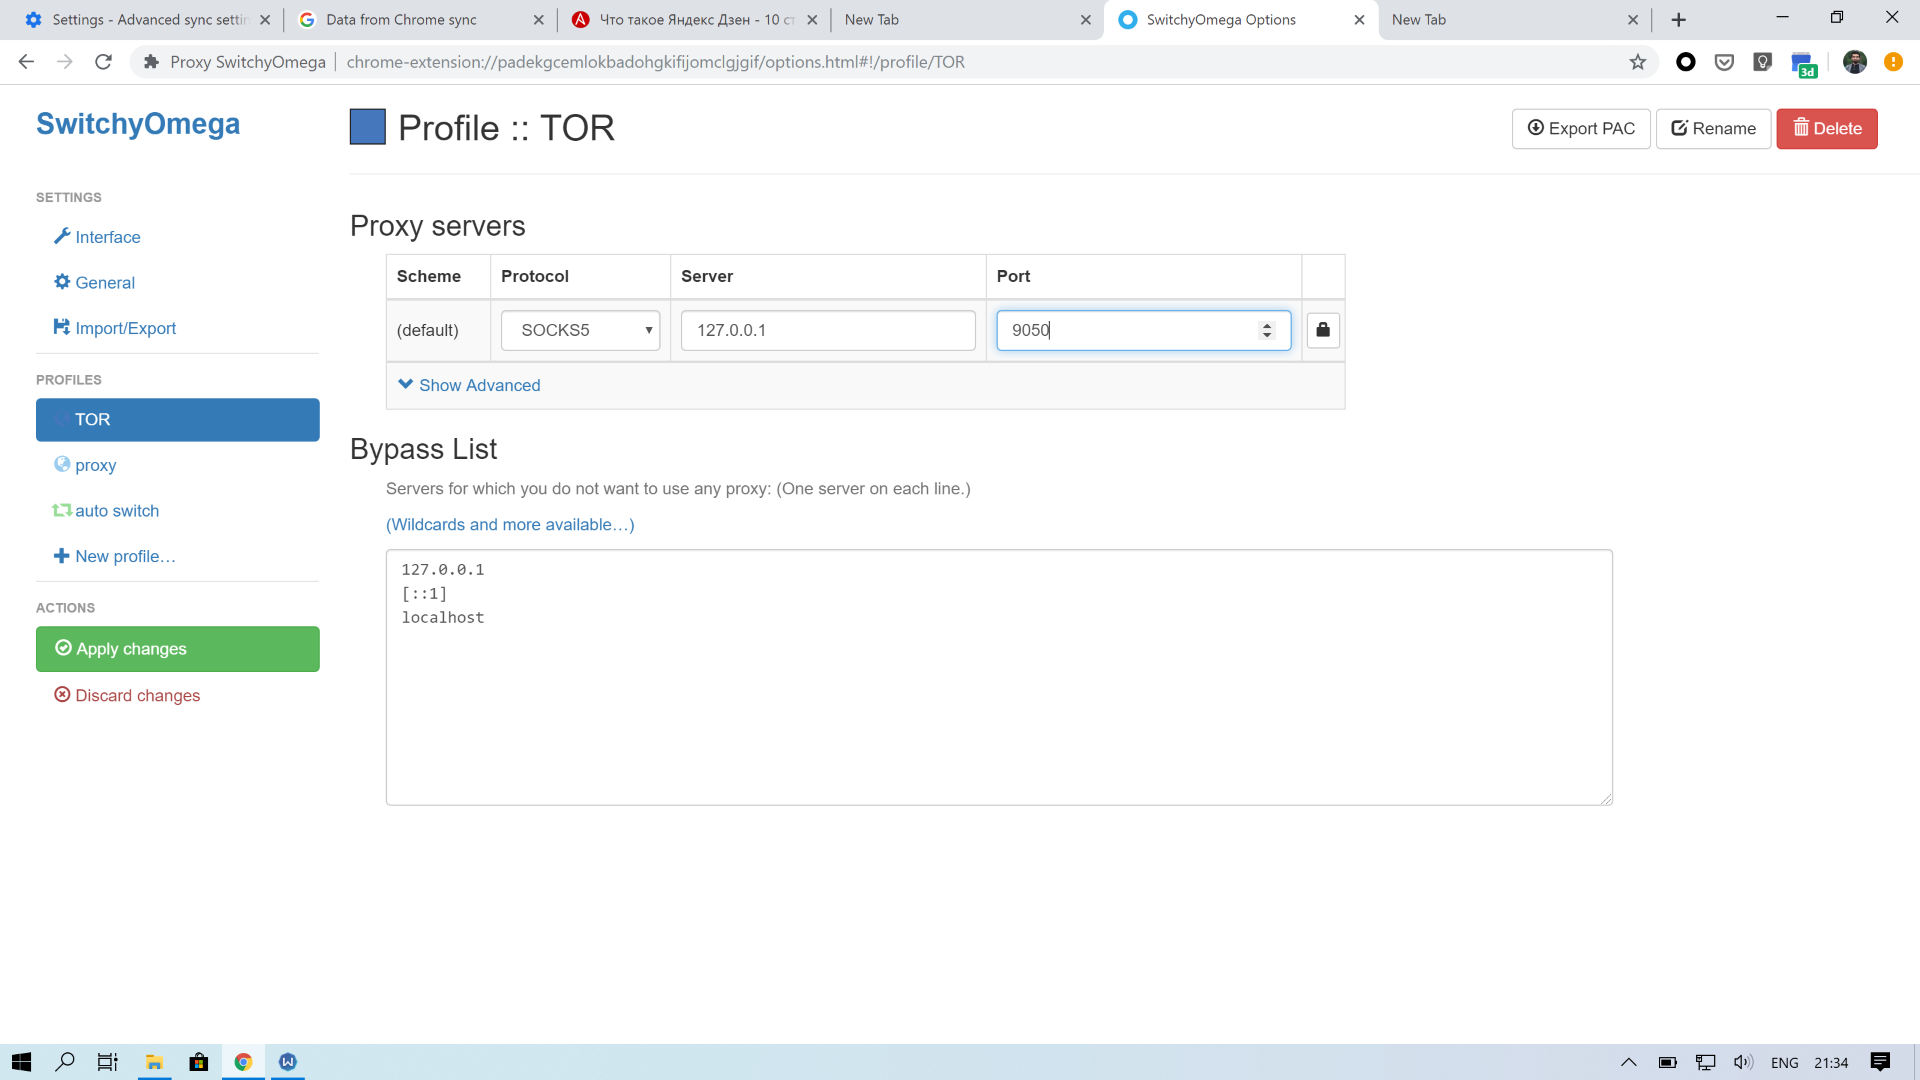Image resolution: width=1920 pixels, height=1080 pixels.
Task: Open a new browser tab
Action: point(1679,20)
